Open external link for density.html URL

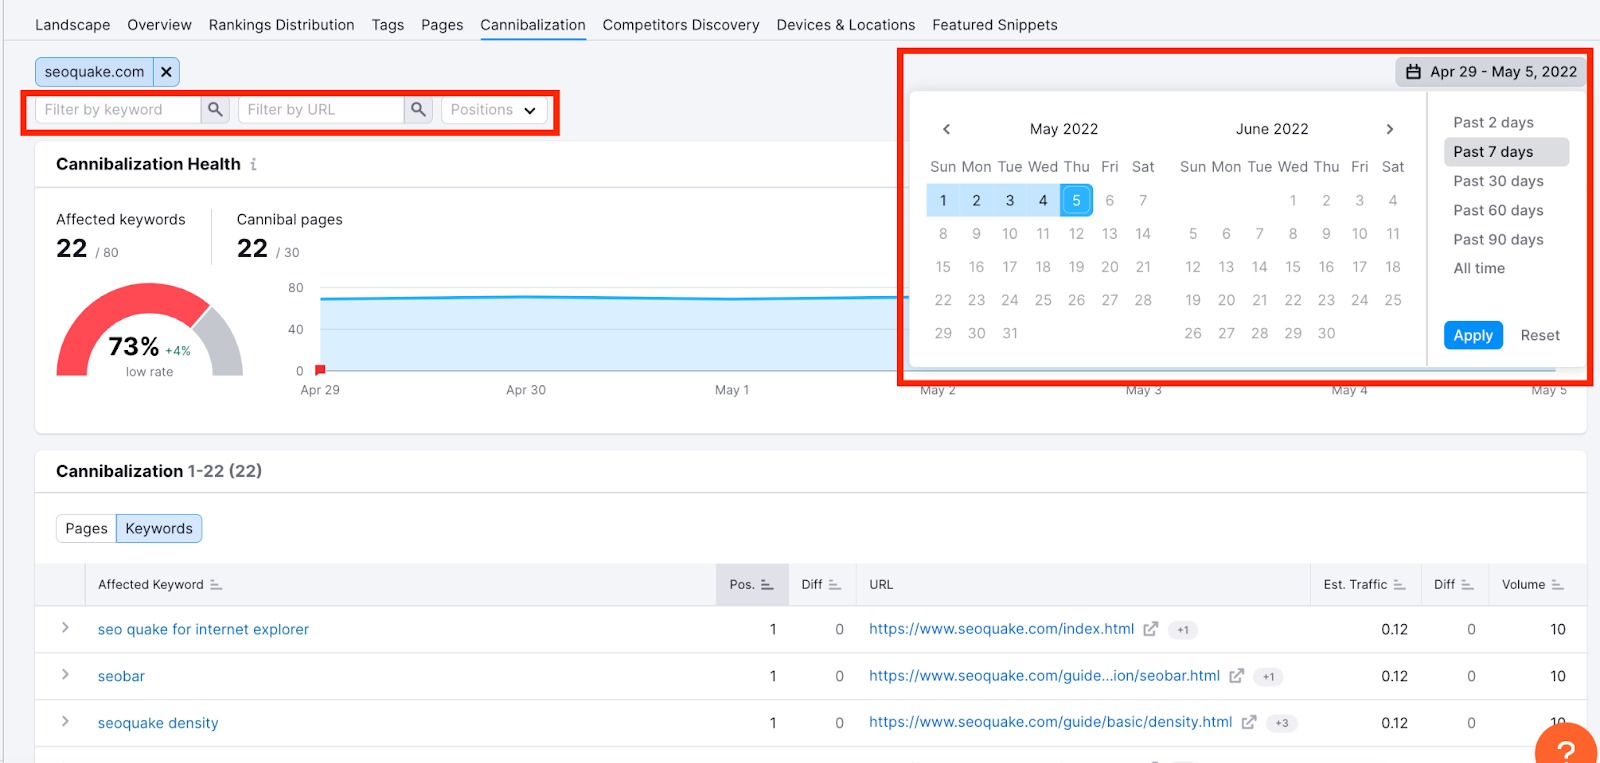pyautogui.click(x=1249, y=722)
